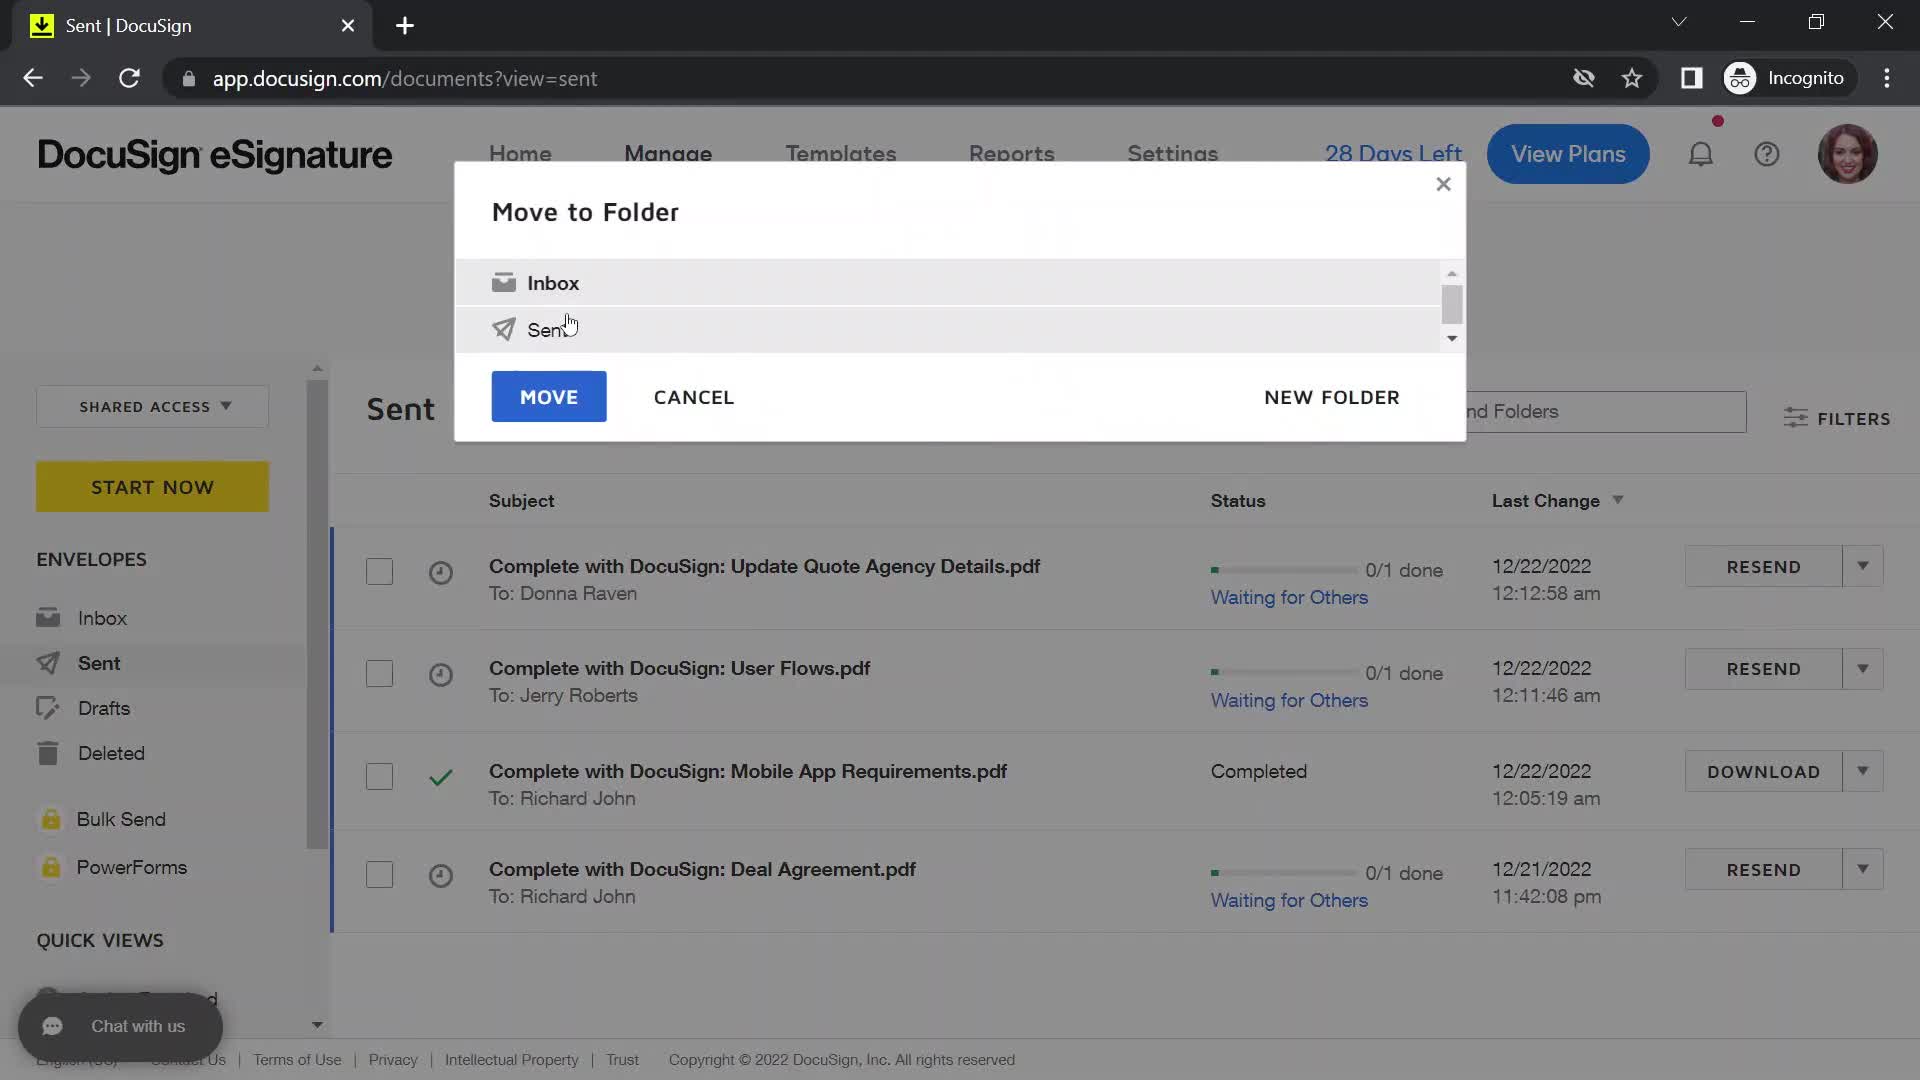Screen dimensions: 1920x1080
Task: Check the User Flows.pdf row
Action: (x=379, y=674)
